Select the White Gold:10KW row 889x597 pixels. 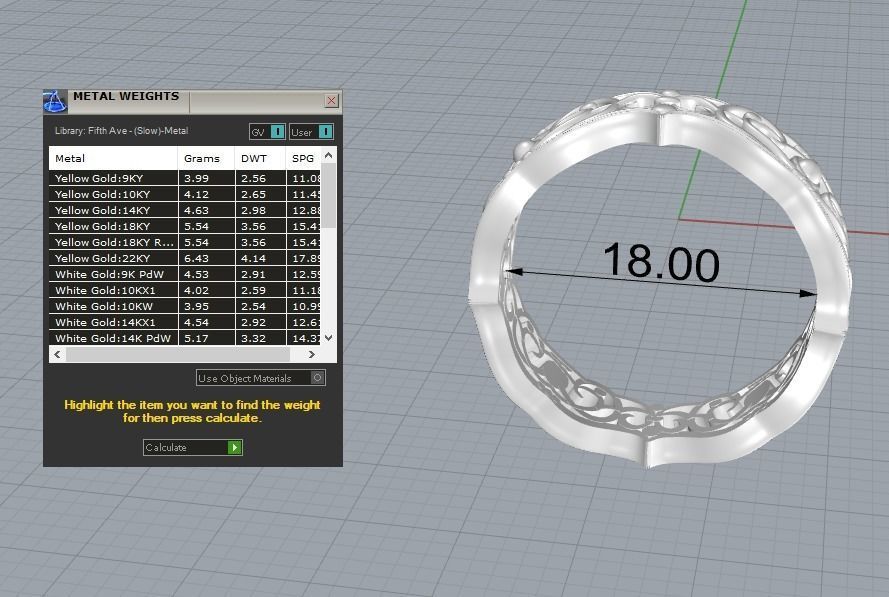point(185,306)
